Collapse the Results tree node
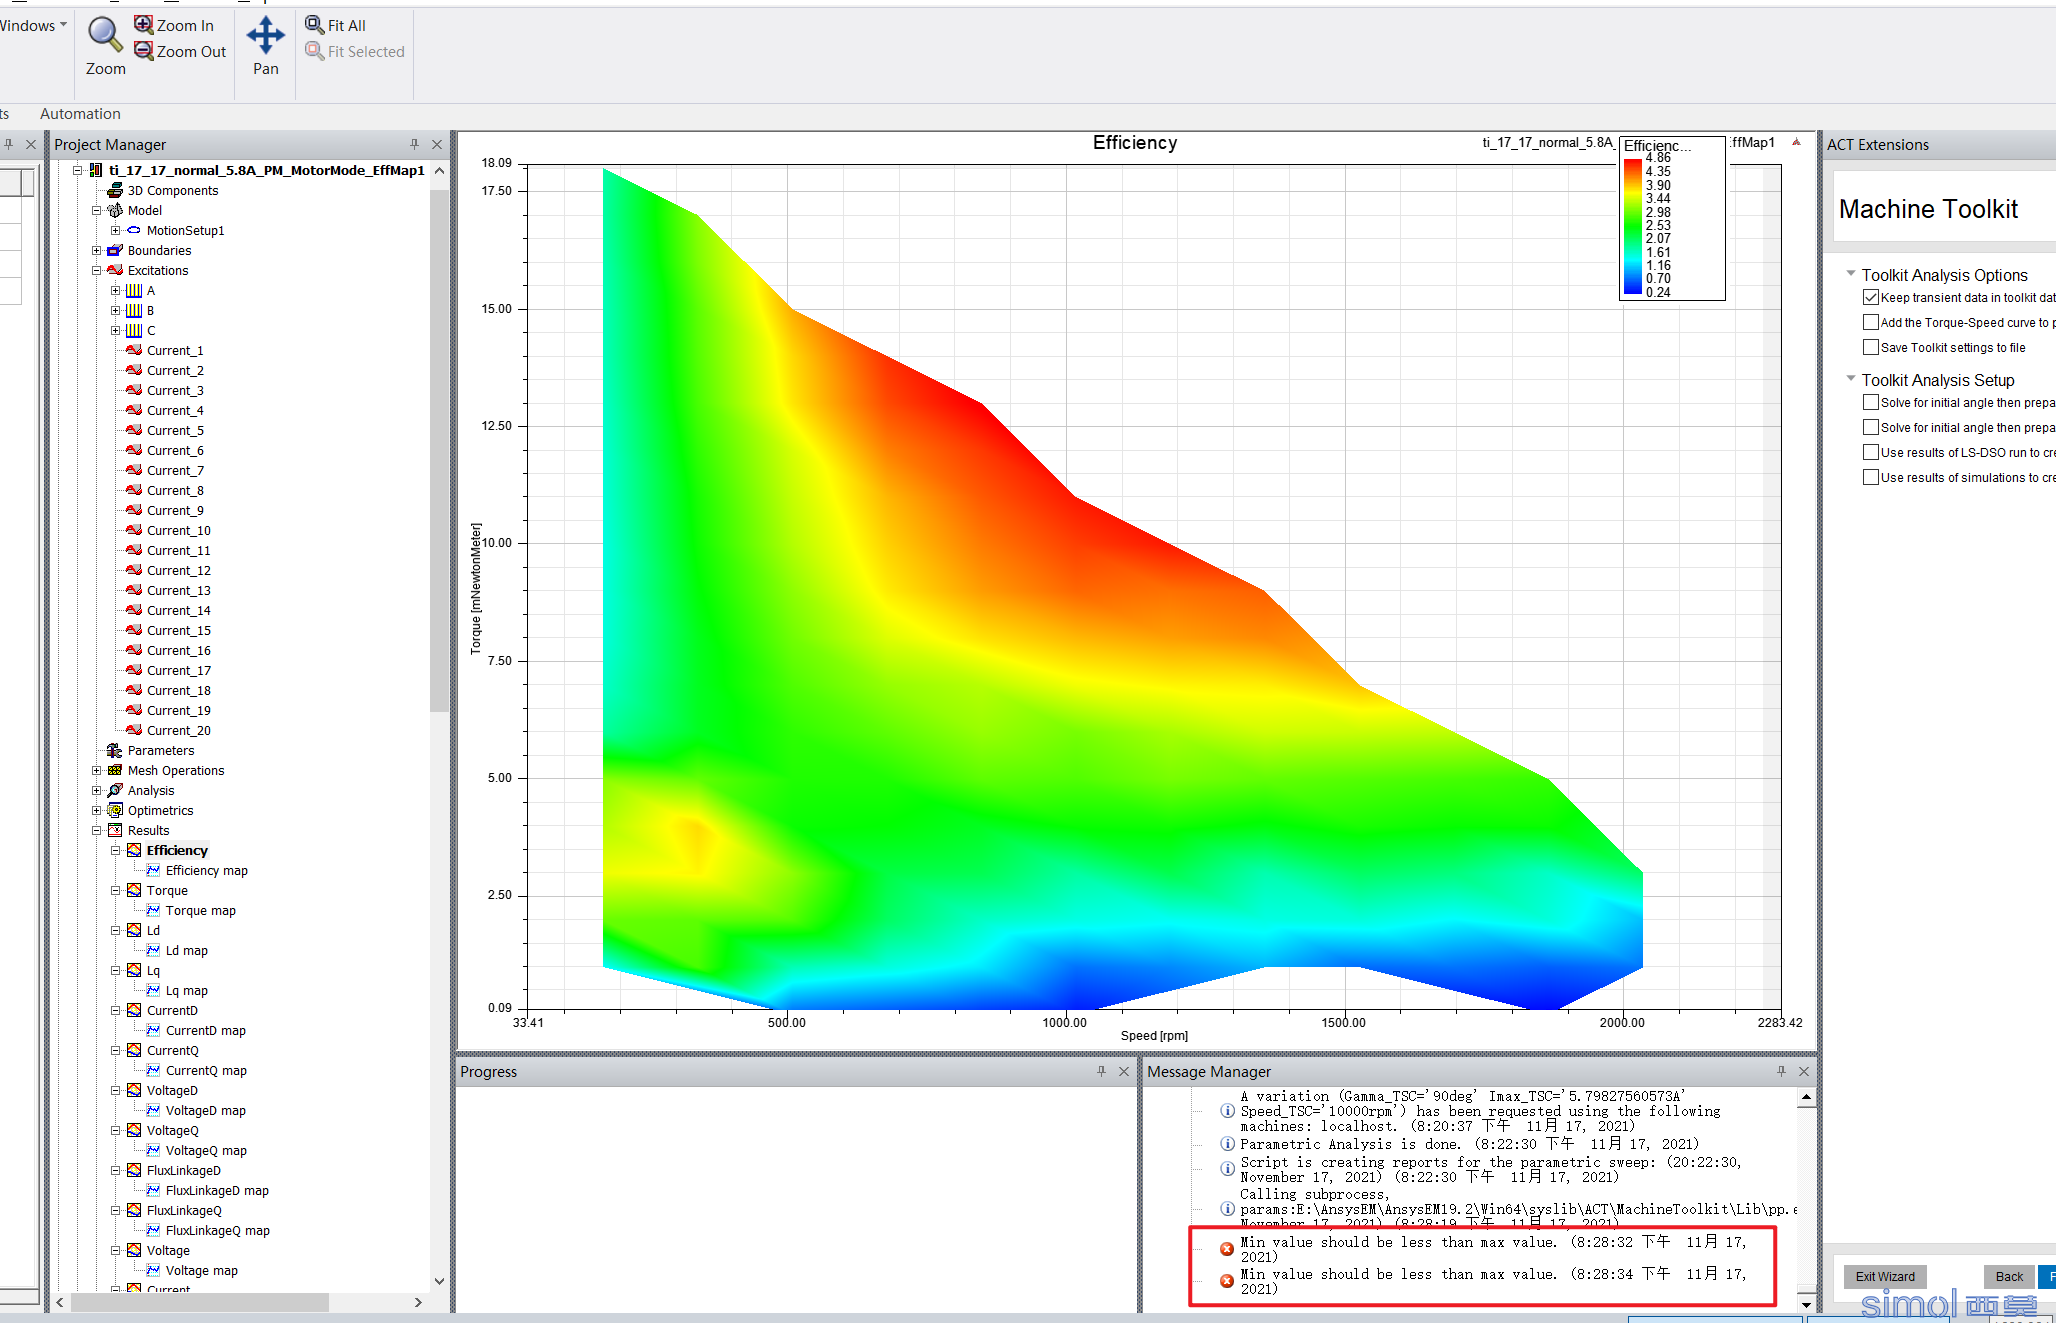 tap(97, 830)
